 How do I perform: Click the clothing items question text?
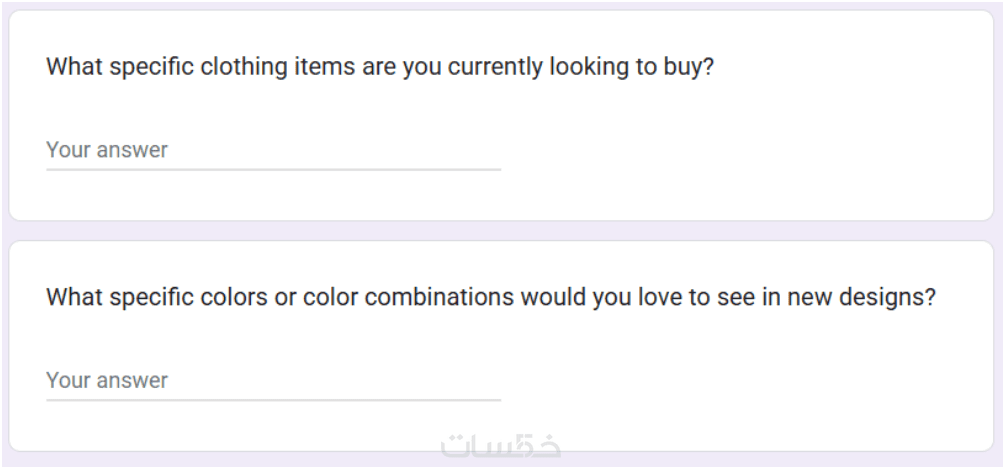(380, 68)
